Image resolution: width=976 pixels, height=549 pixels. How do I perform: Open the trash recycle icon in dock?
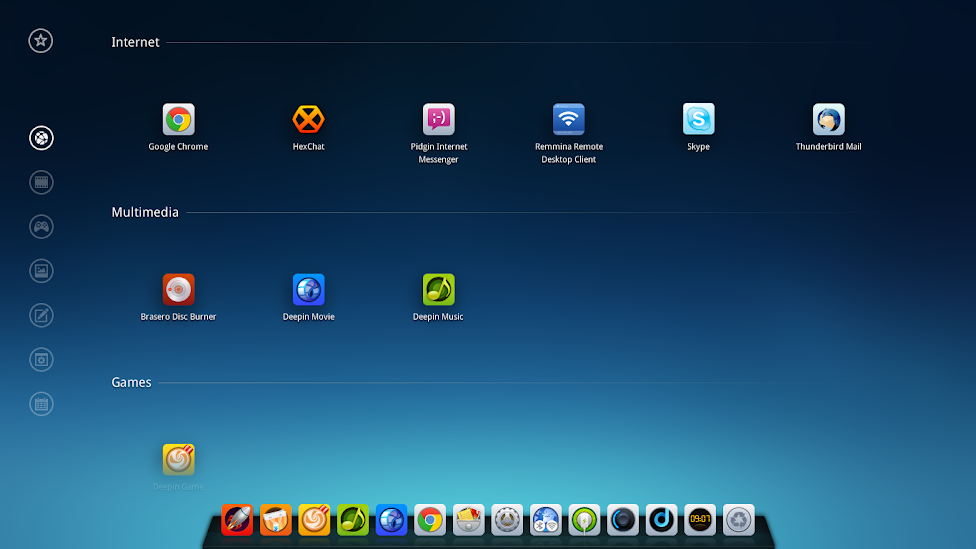(x=739, y=520)
